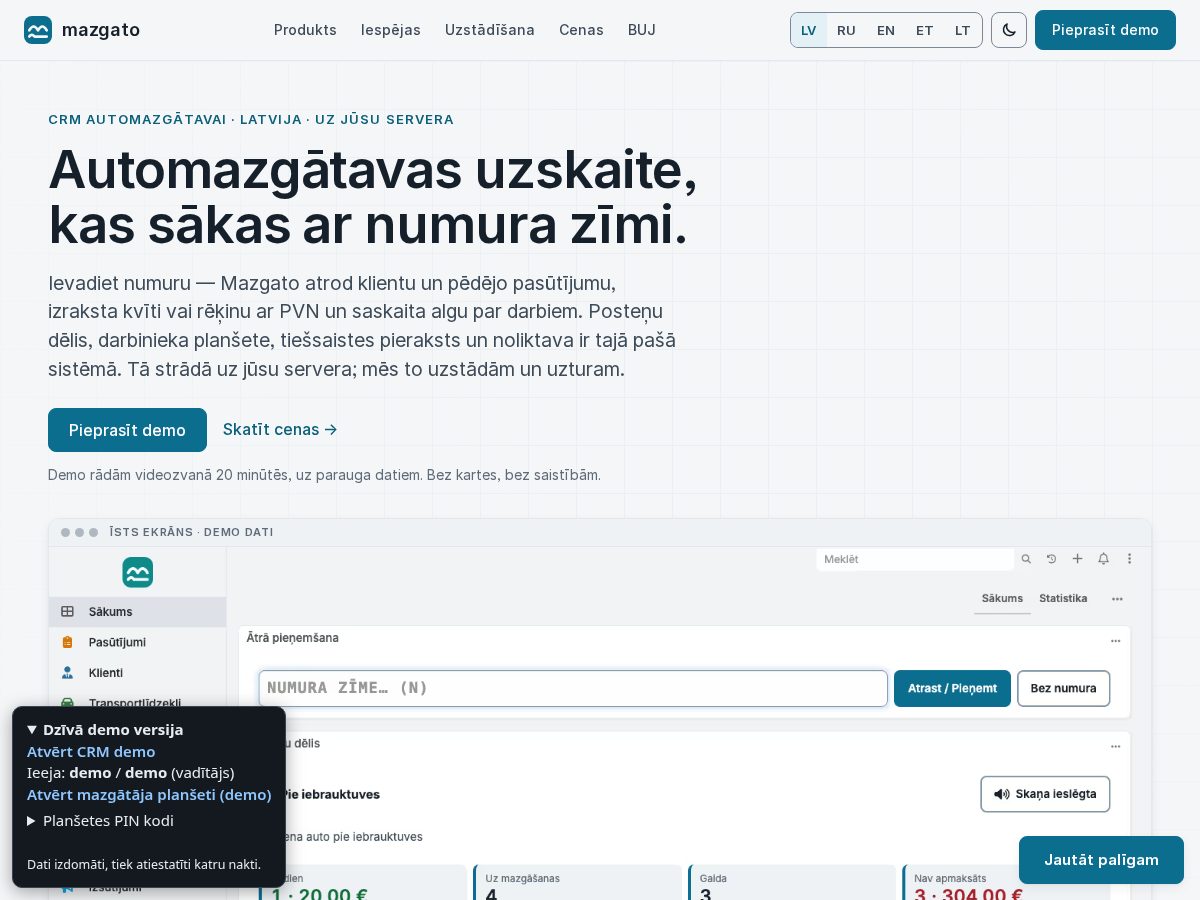Follow the Atvērt mazgātāja planšeti (demo) link
The height and width of the screenshot is (900, 1200).
(149, 795)
